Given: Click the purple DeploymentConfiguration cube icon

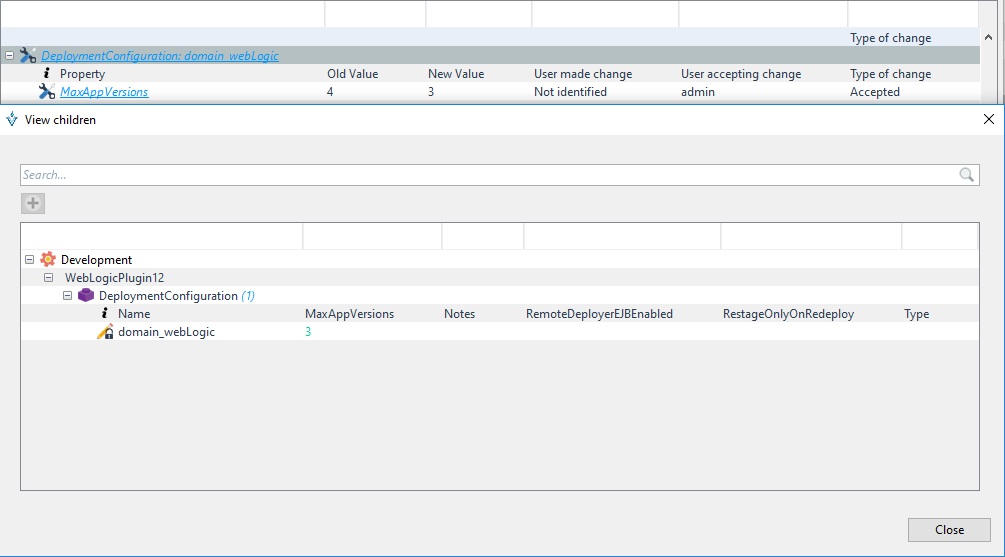Looking at the screenshot, I should click(x=86, y=296).
